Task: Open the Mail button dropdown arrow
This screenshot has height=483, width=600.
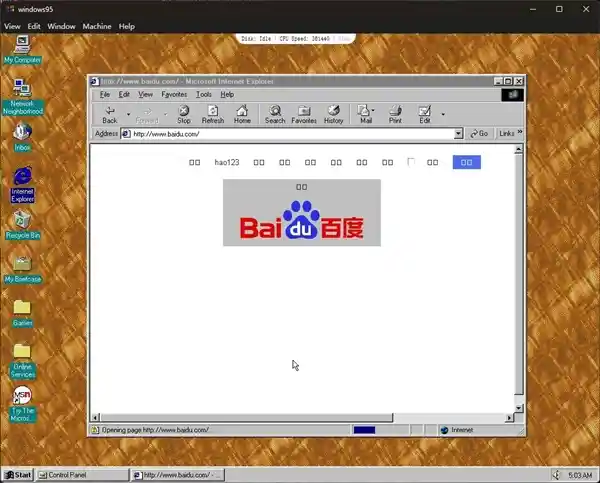Action: (373, 111)
